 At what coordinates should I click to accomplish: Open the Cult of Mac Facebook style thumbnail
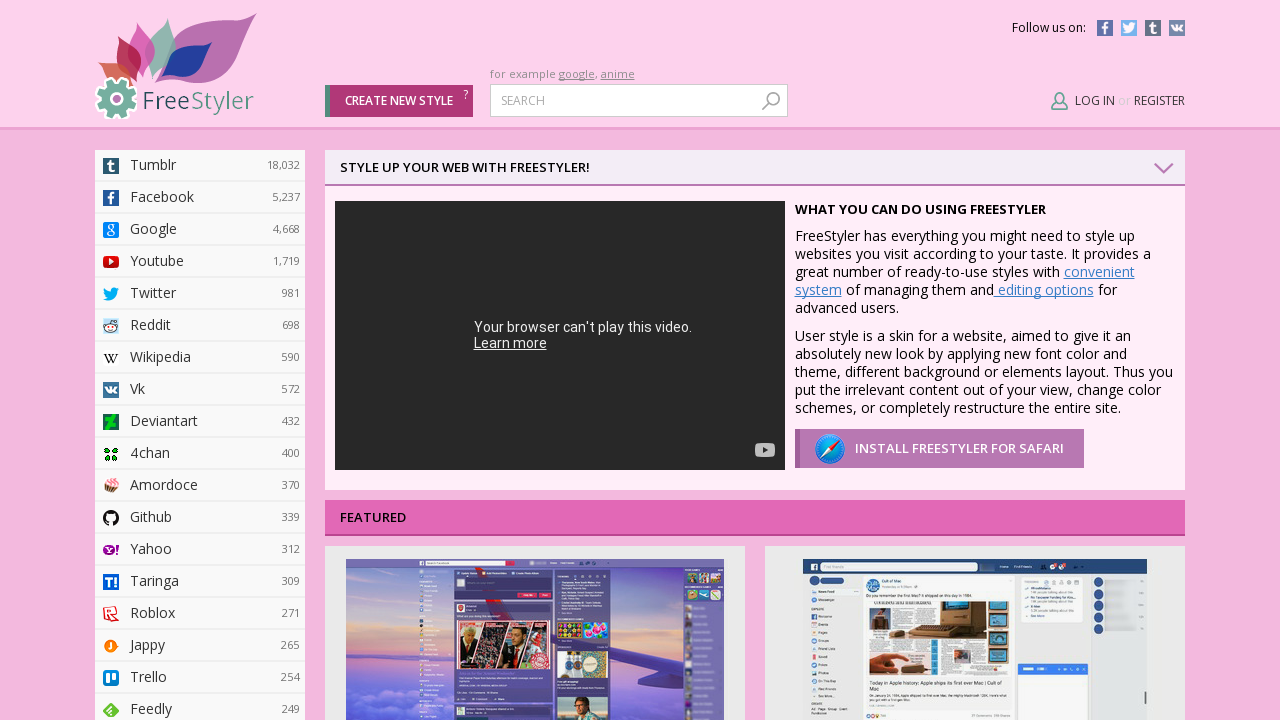point(975,639)
